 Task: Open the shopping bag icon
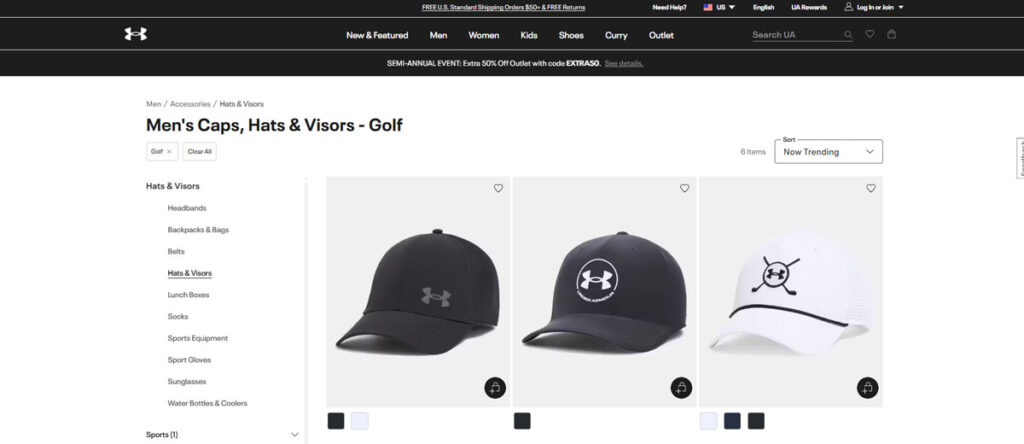pyautogui.click(x=891, y=35)
